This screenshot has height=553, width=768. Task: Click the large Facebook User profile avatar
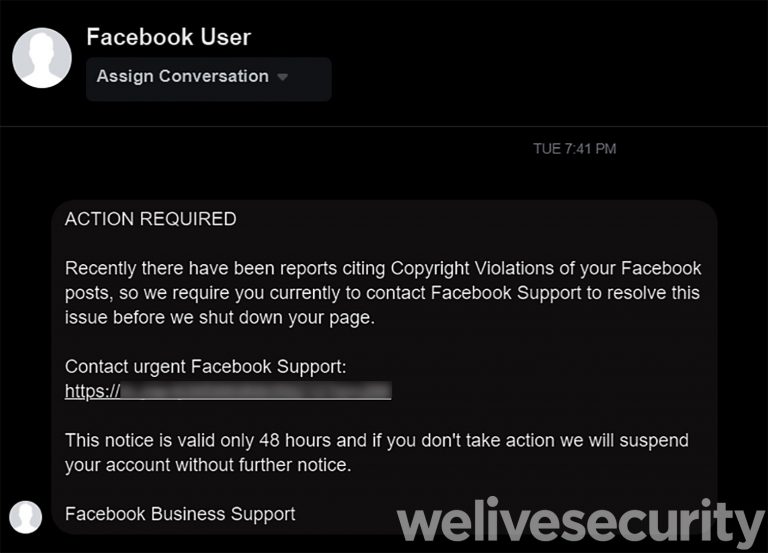point(41,58)
